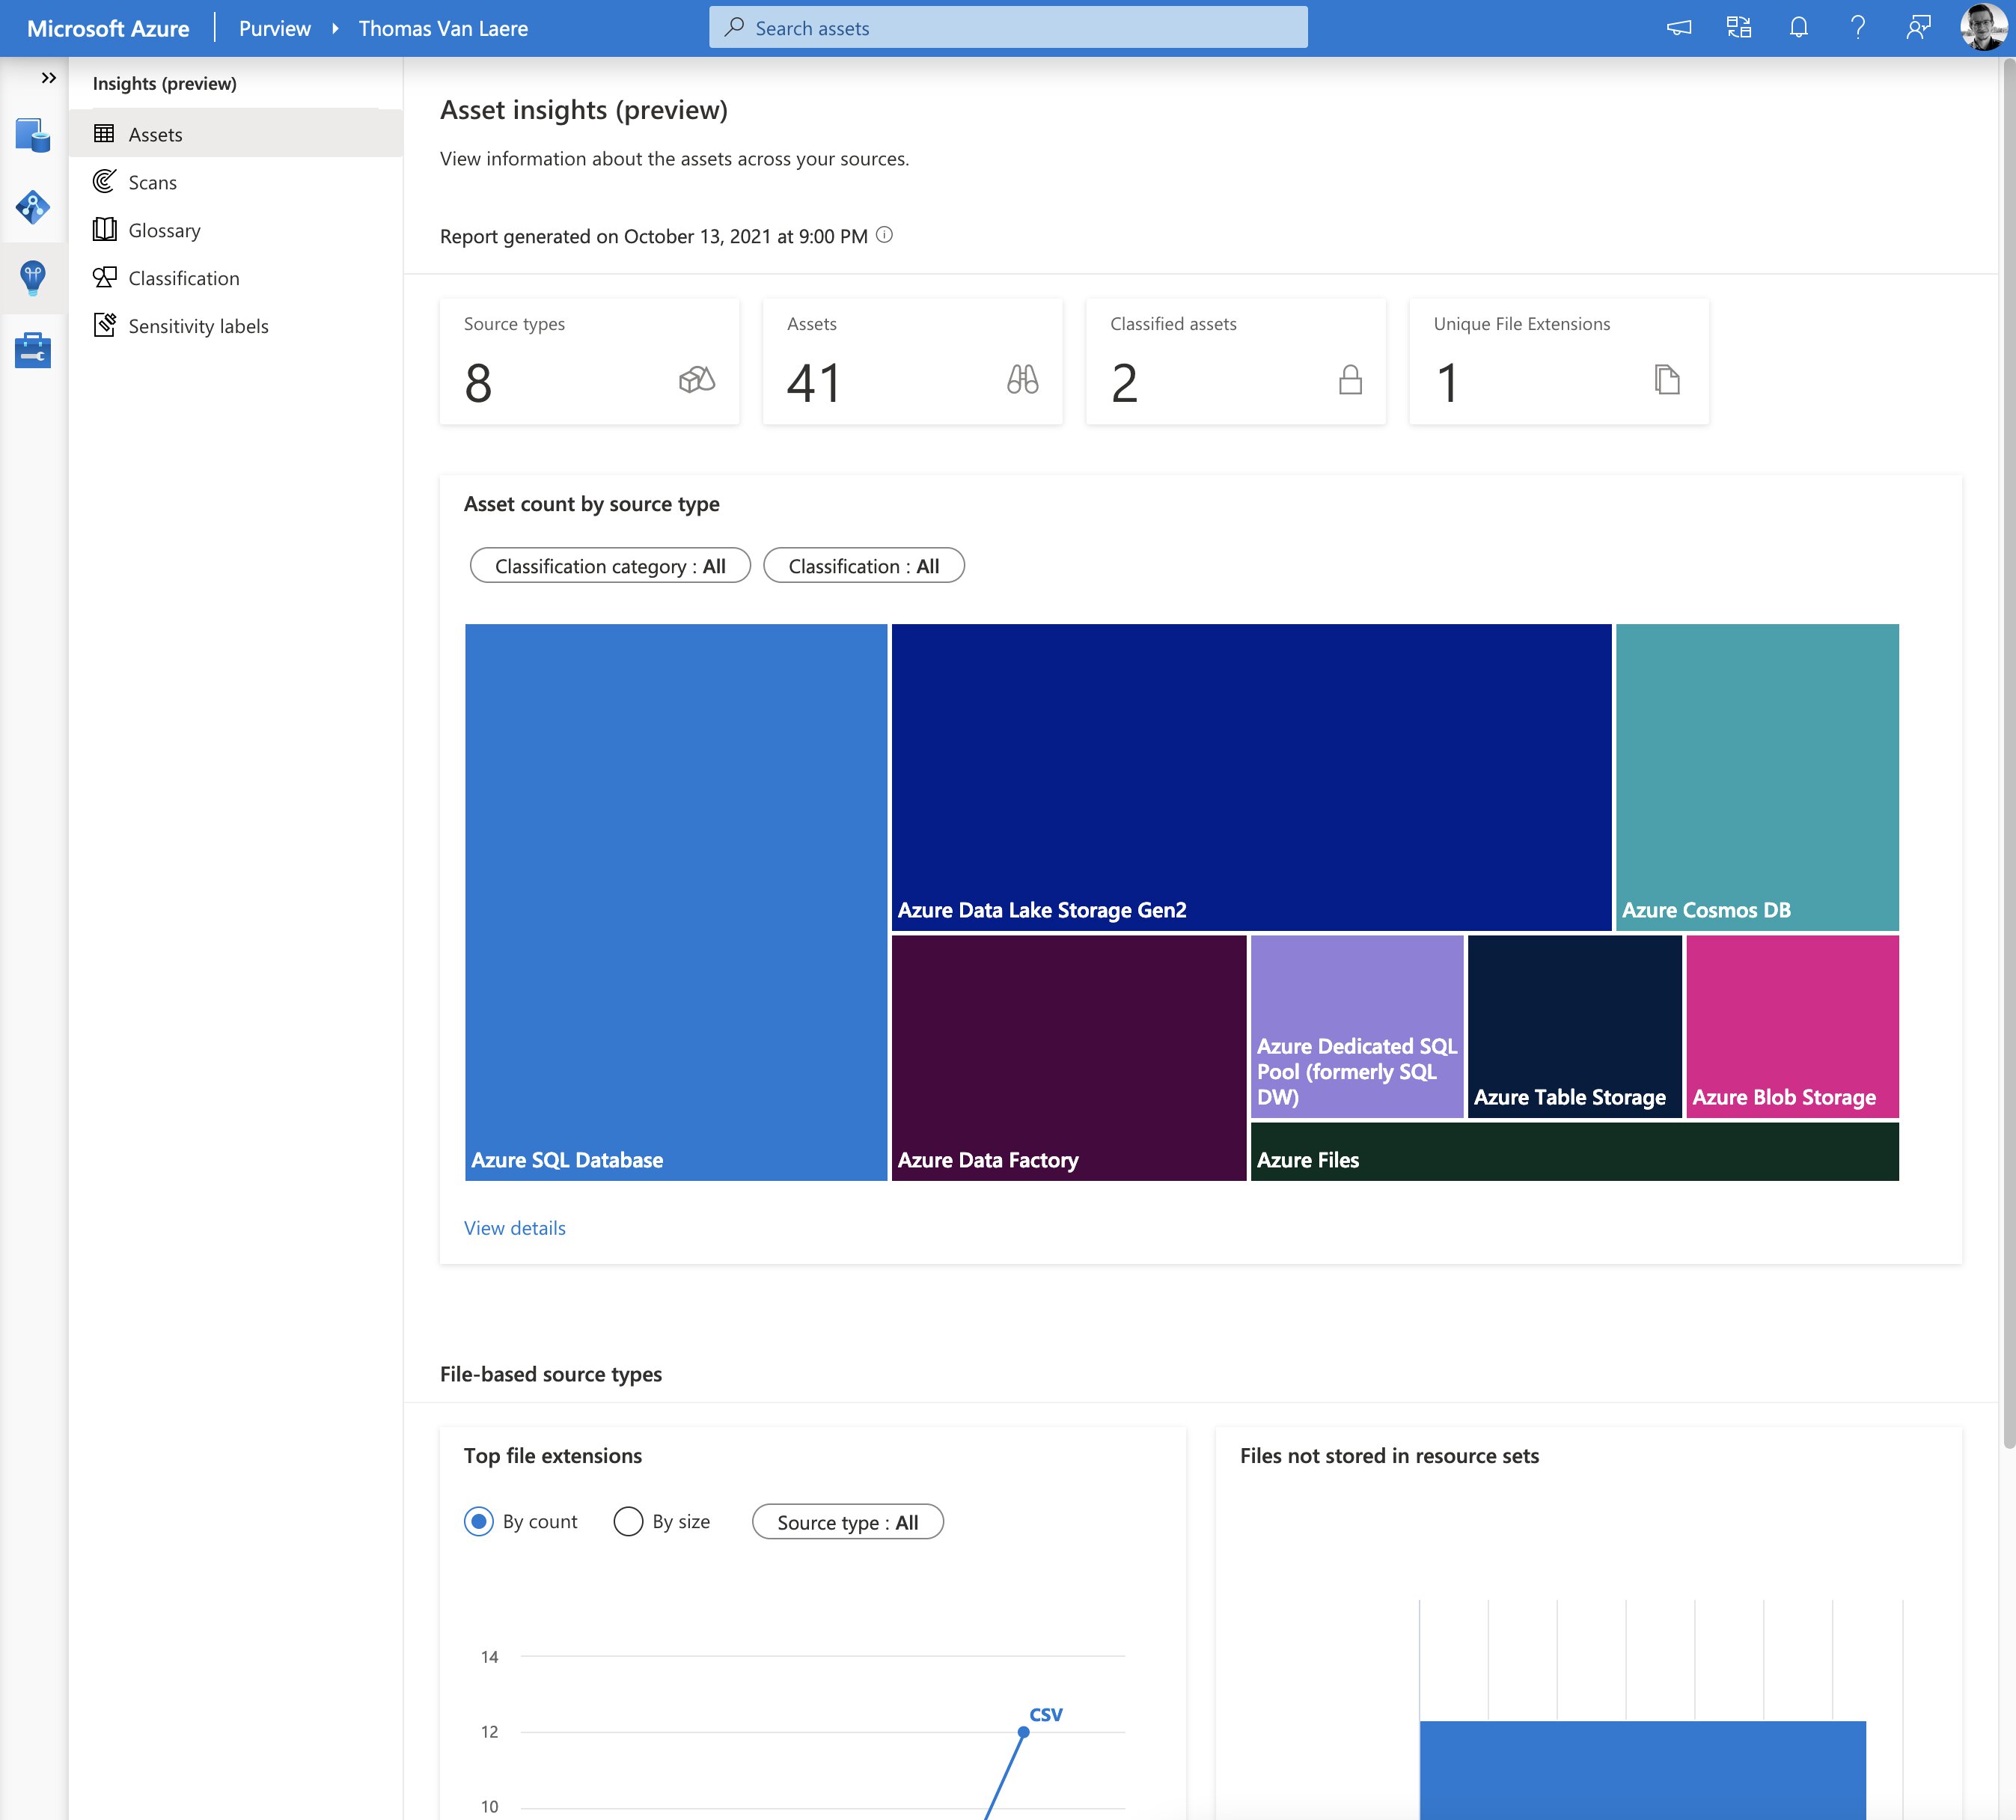Click the Scans radar icon

[x=104, y=181]
